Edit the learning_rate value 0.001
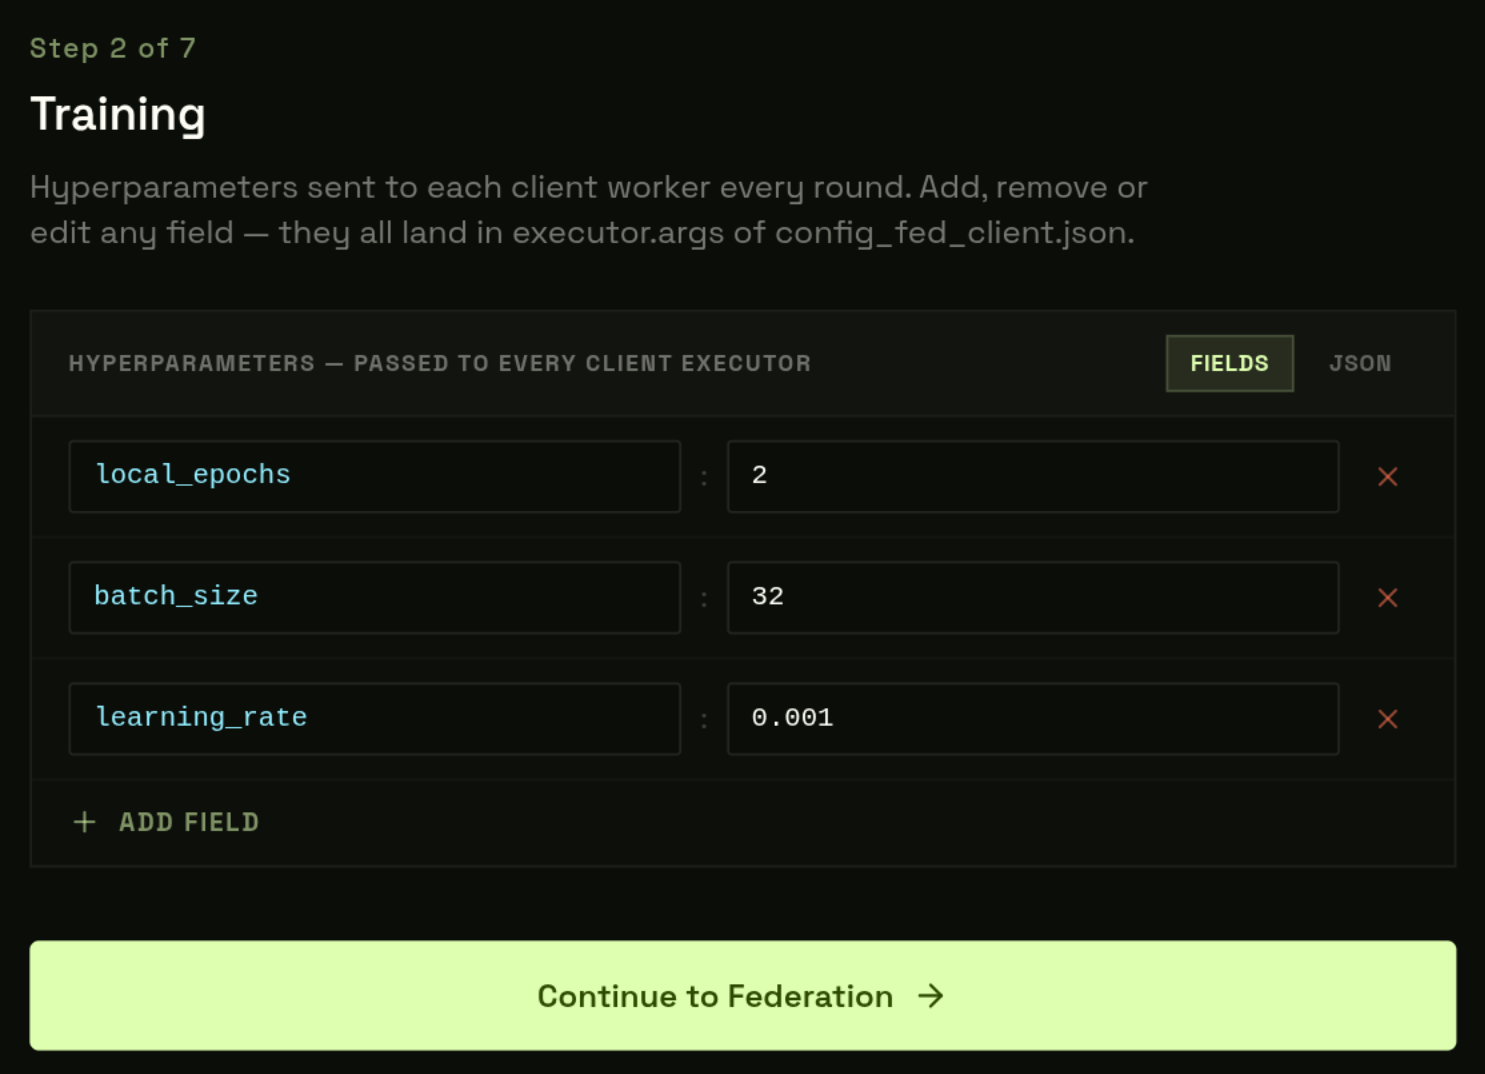The height and width of the screenshot is (1074, 1485). click(x=1033, y=719)
